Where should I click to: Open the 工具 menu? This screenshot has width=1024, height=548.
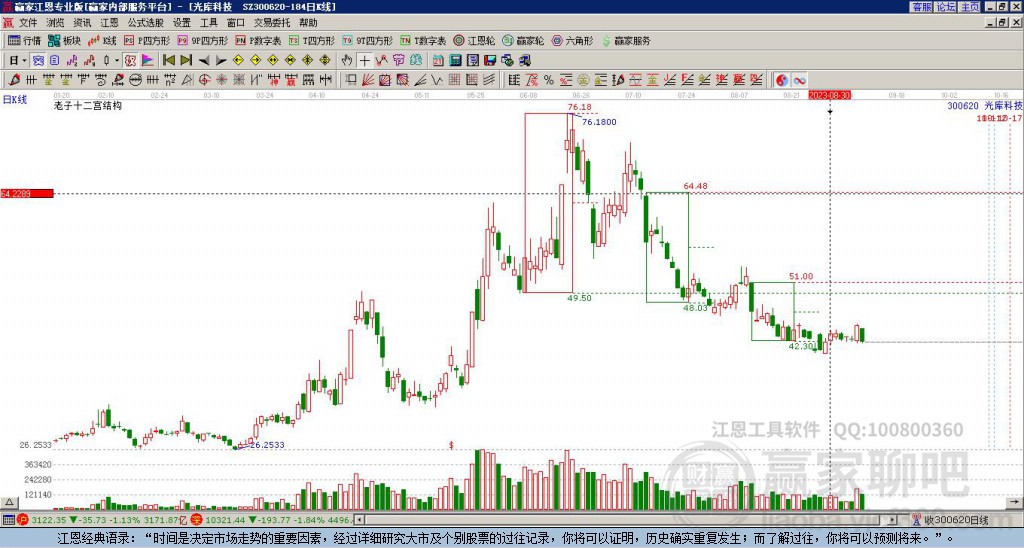[208, 23]
